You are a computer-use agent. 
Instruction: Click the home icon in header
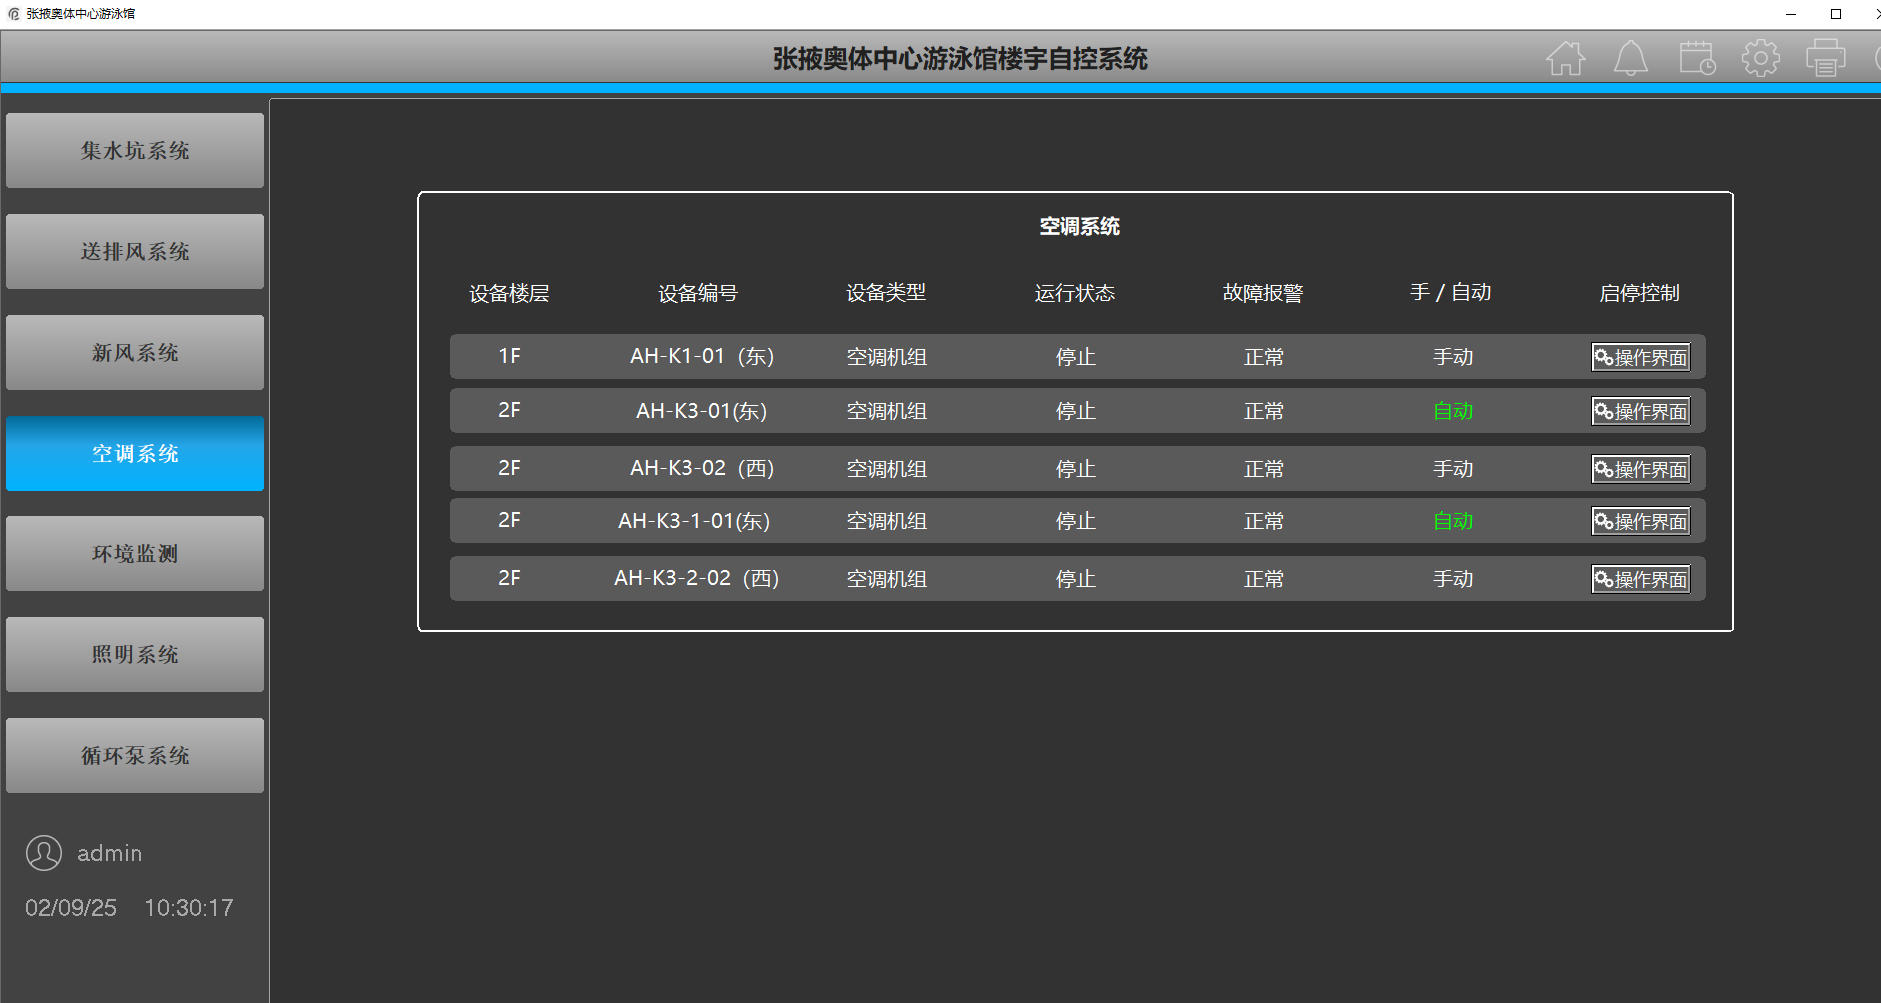point(1565,59)
